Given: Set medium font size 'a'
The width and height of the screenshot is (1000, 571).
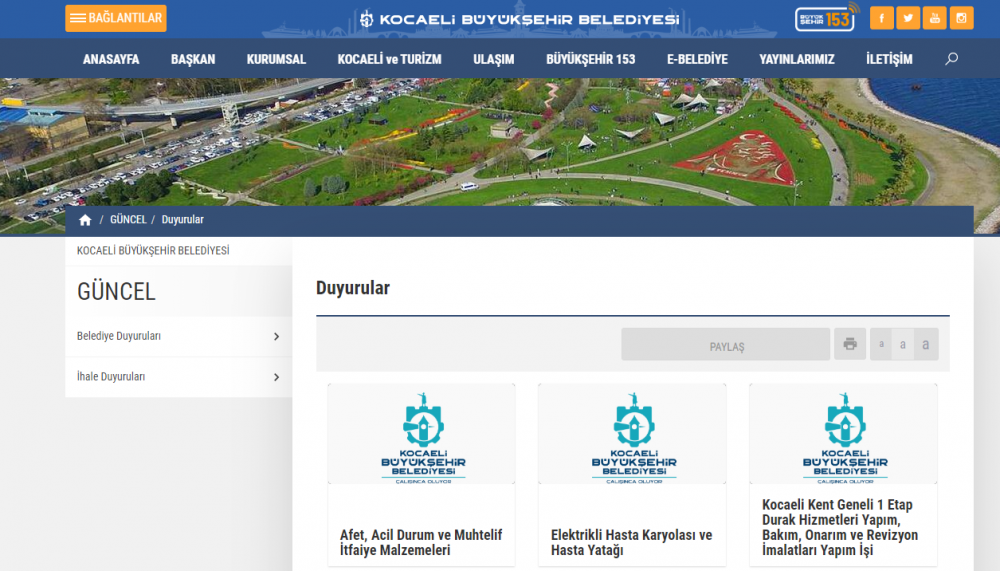Looking at the screenshot, I should pos(903,345).
